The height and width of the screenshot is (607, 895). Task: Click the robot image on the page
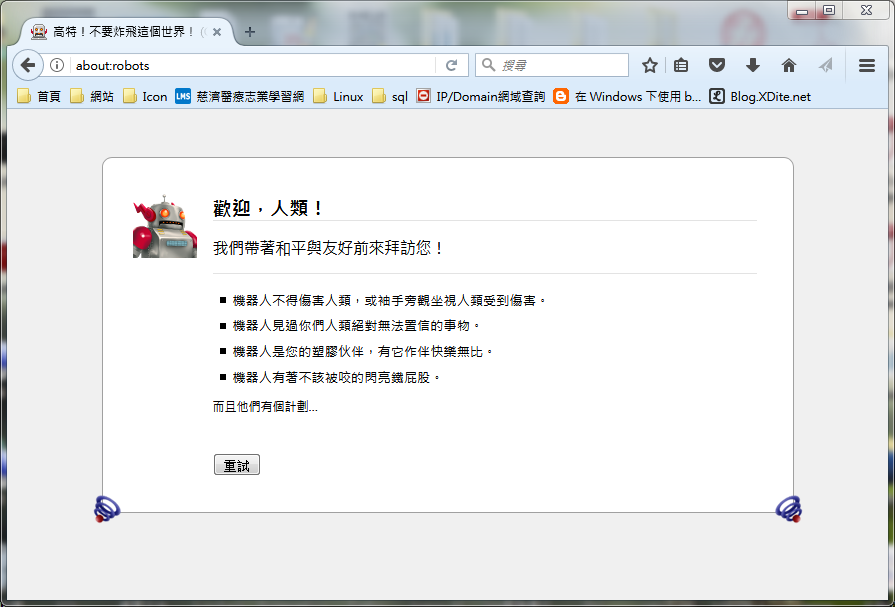coord(165,226)
